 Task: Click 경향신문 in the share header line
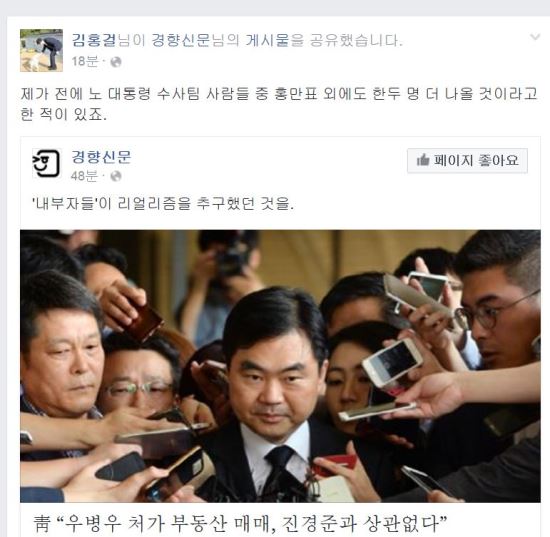(180, 40)
